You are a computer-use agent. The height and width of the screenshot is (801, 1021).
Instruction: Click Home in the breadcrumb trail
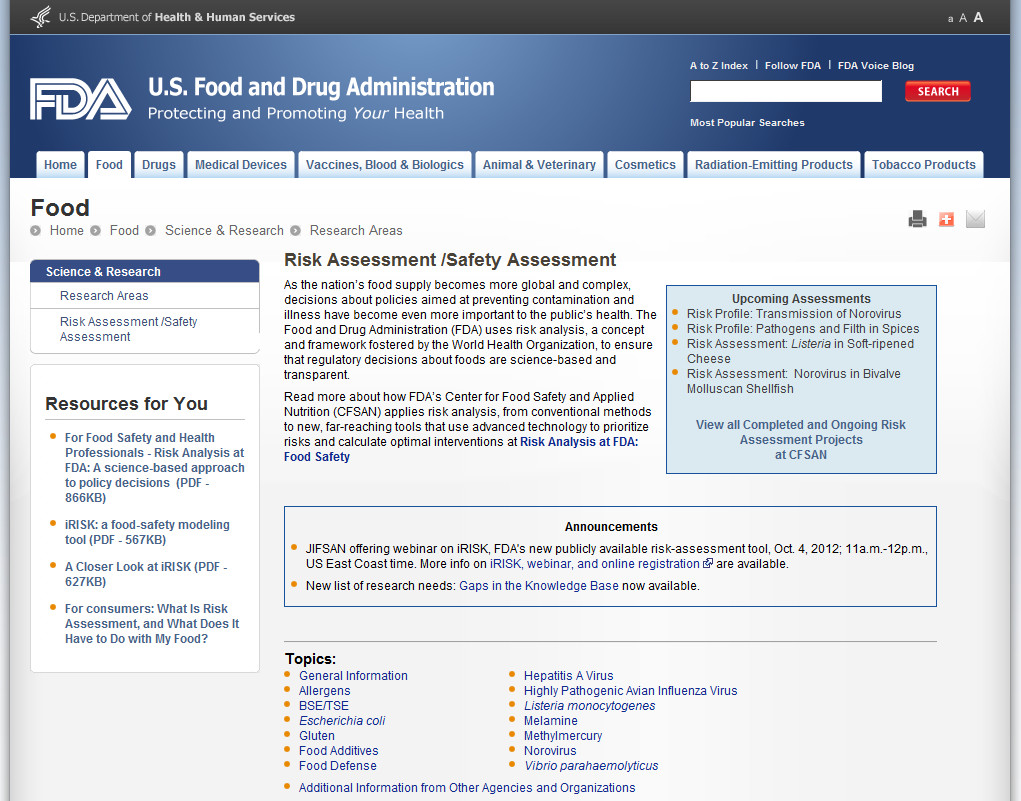66,231
